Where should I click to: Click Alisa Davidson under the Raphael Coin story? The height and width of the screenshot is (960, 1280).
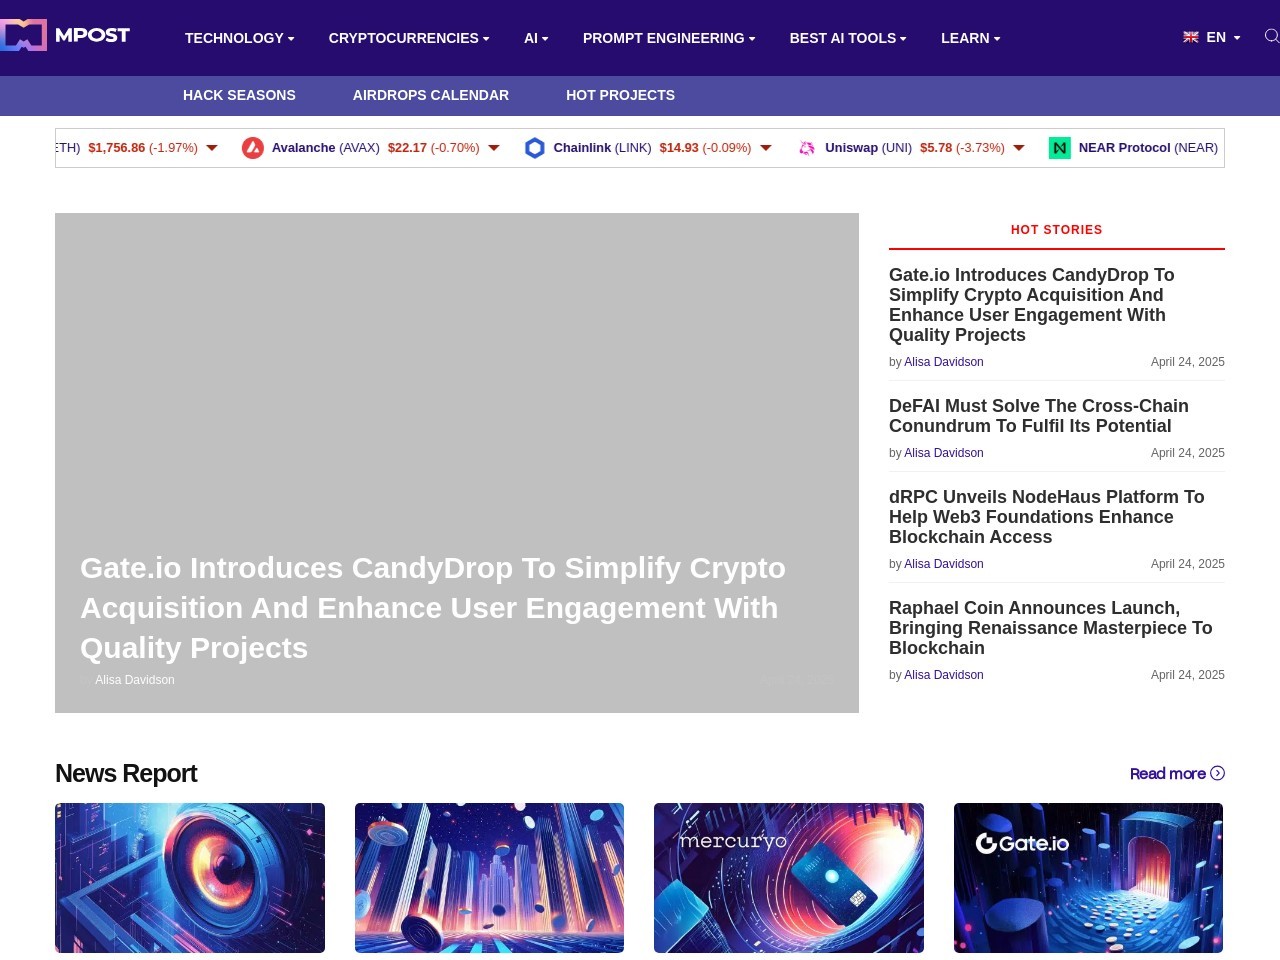[x=944, y=675]
